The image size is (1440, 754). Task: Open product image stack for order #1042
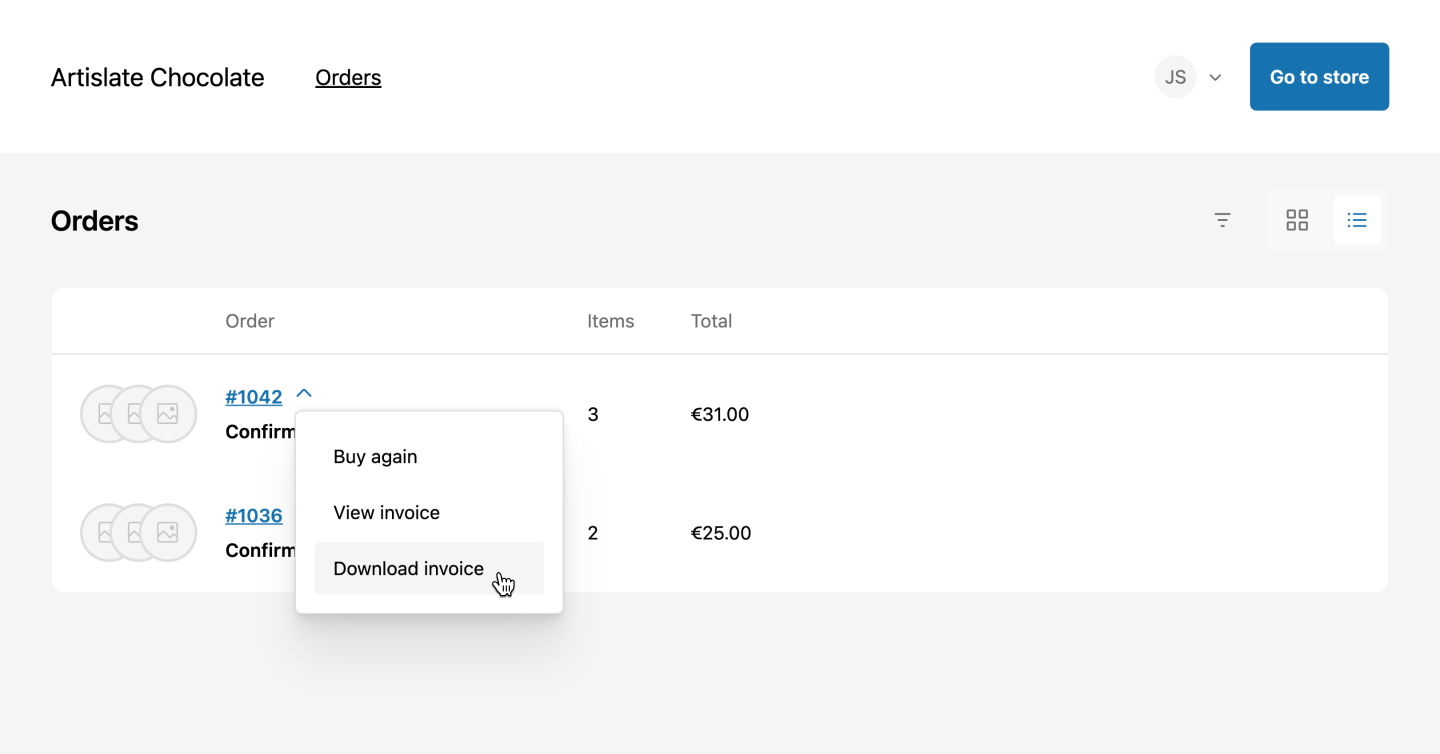pos(138,413)
